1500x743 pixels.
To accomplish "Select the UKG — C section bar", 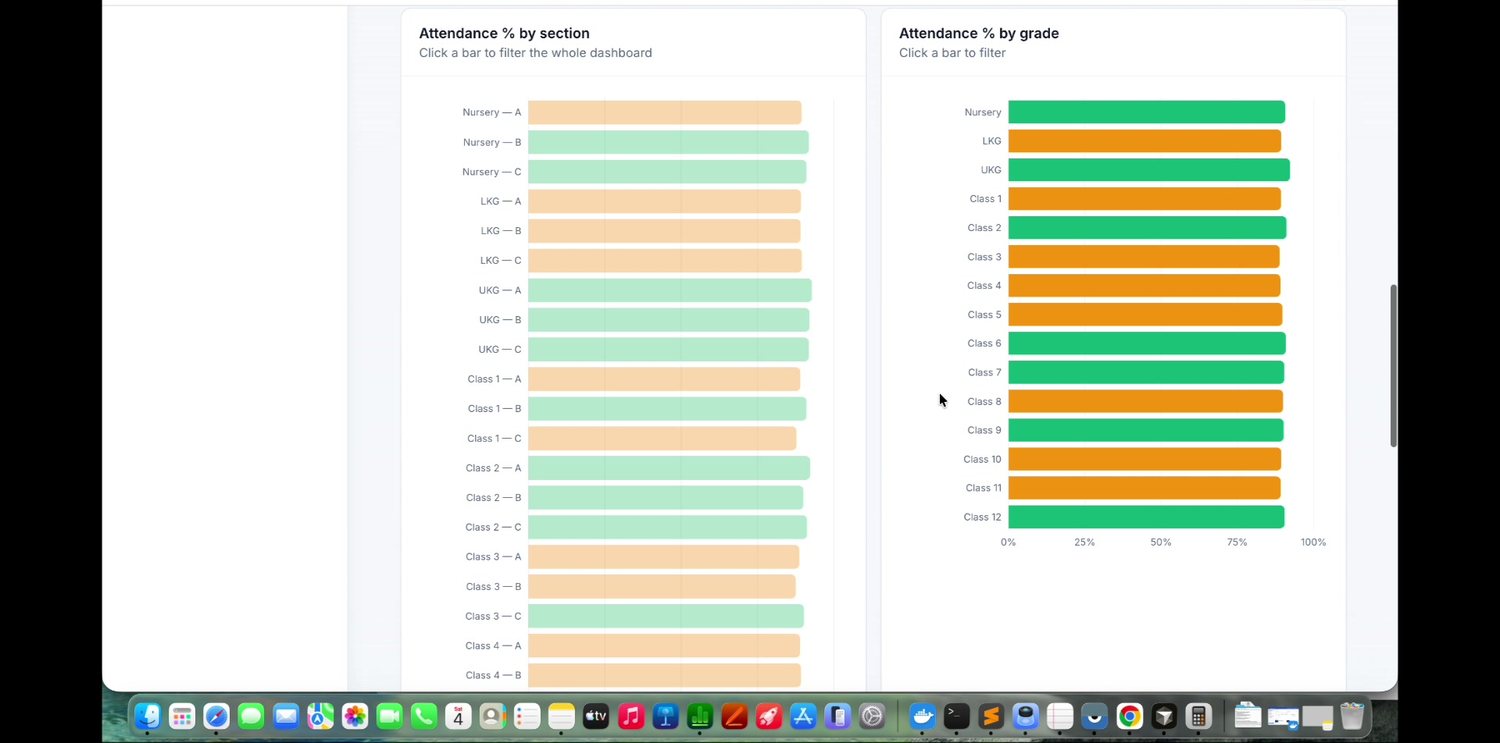I will click(668, 349).
